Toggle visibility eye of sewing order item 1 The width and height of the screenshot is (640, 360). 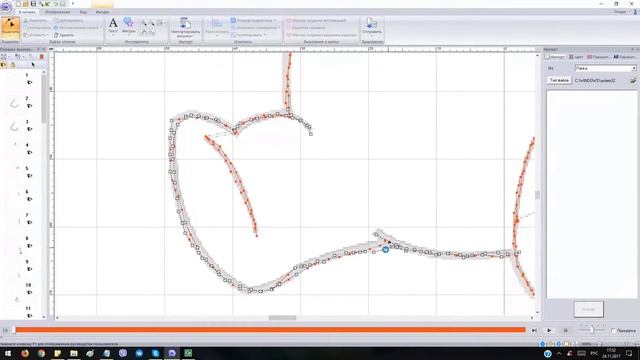click(29, 82)
